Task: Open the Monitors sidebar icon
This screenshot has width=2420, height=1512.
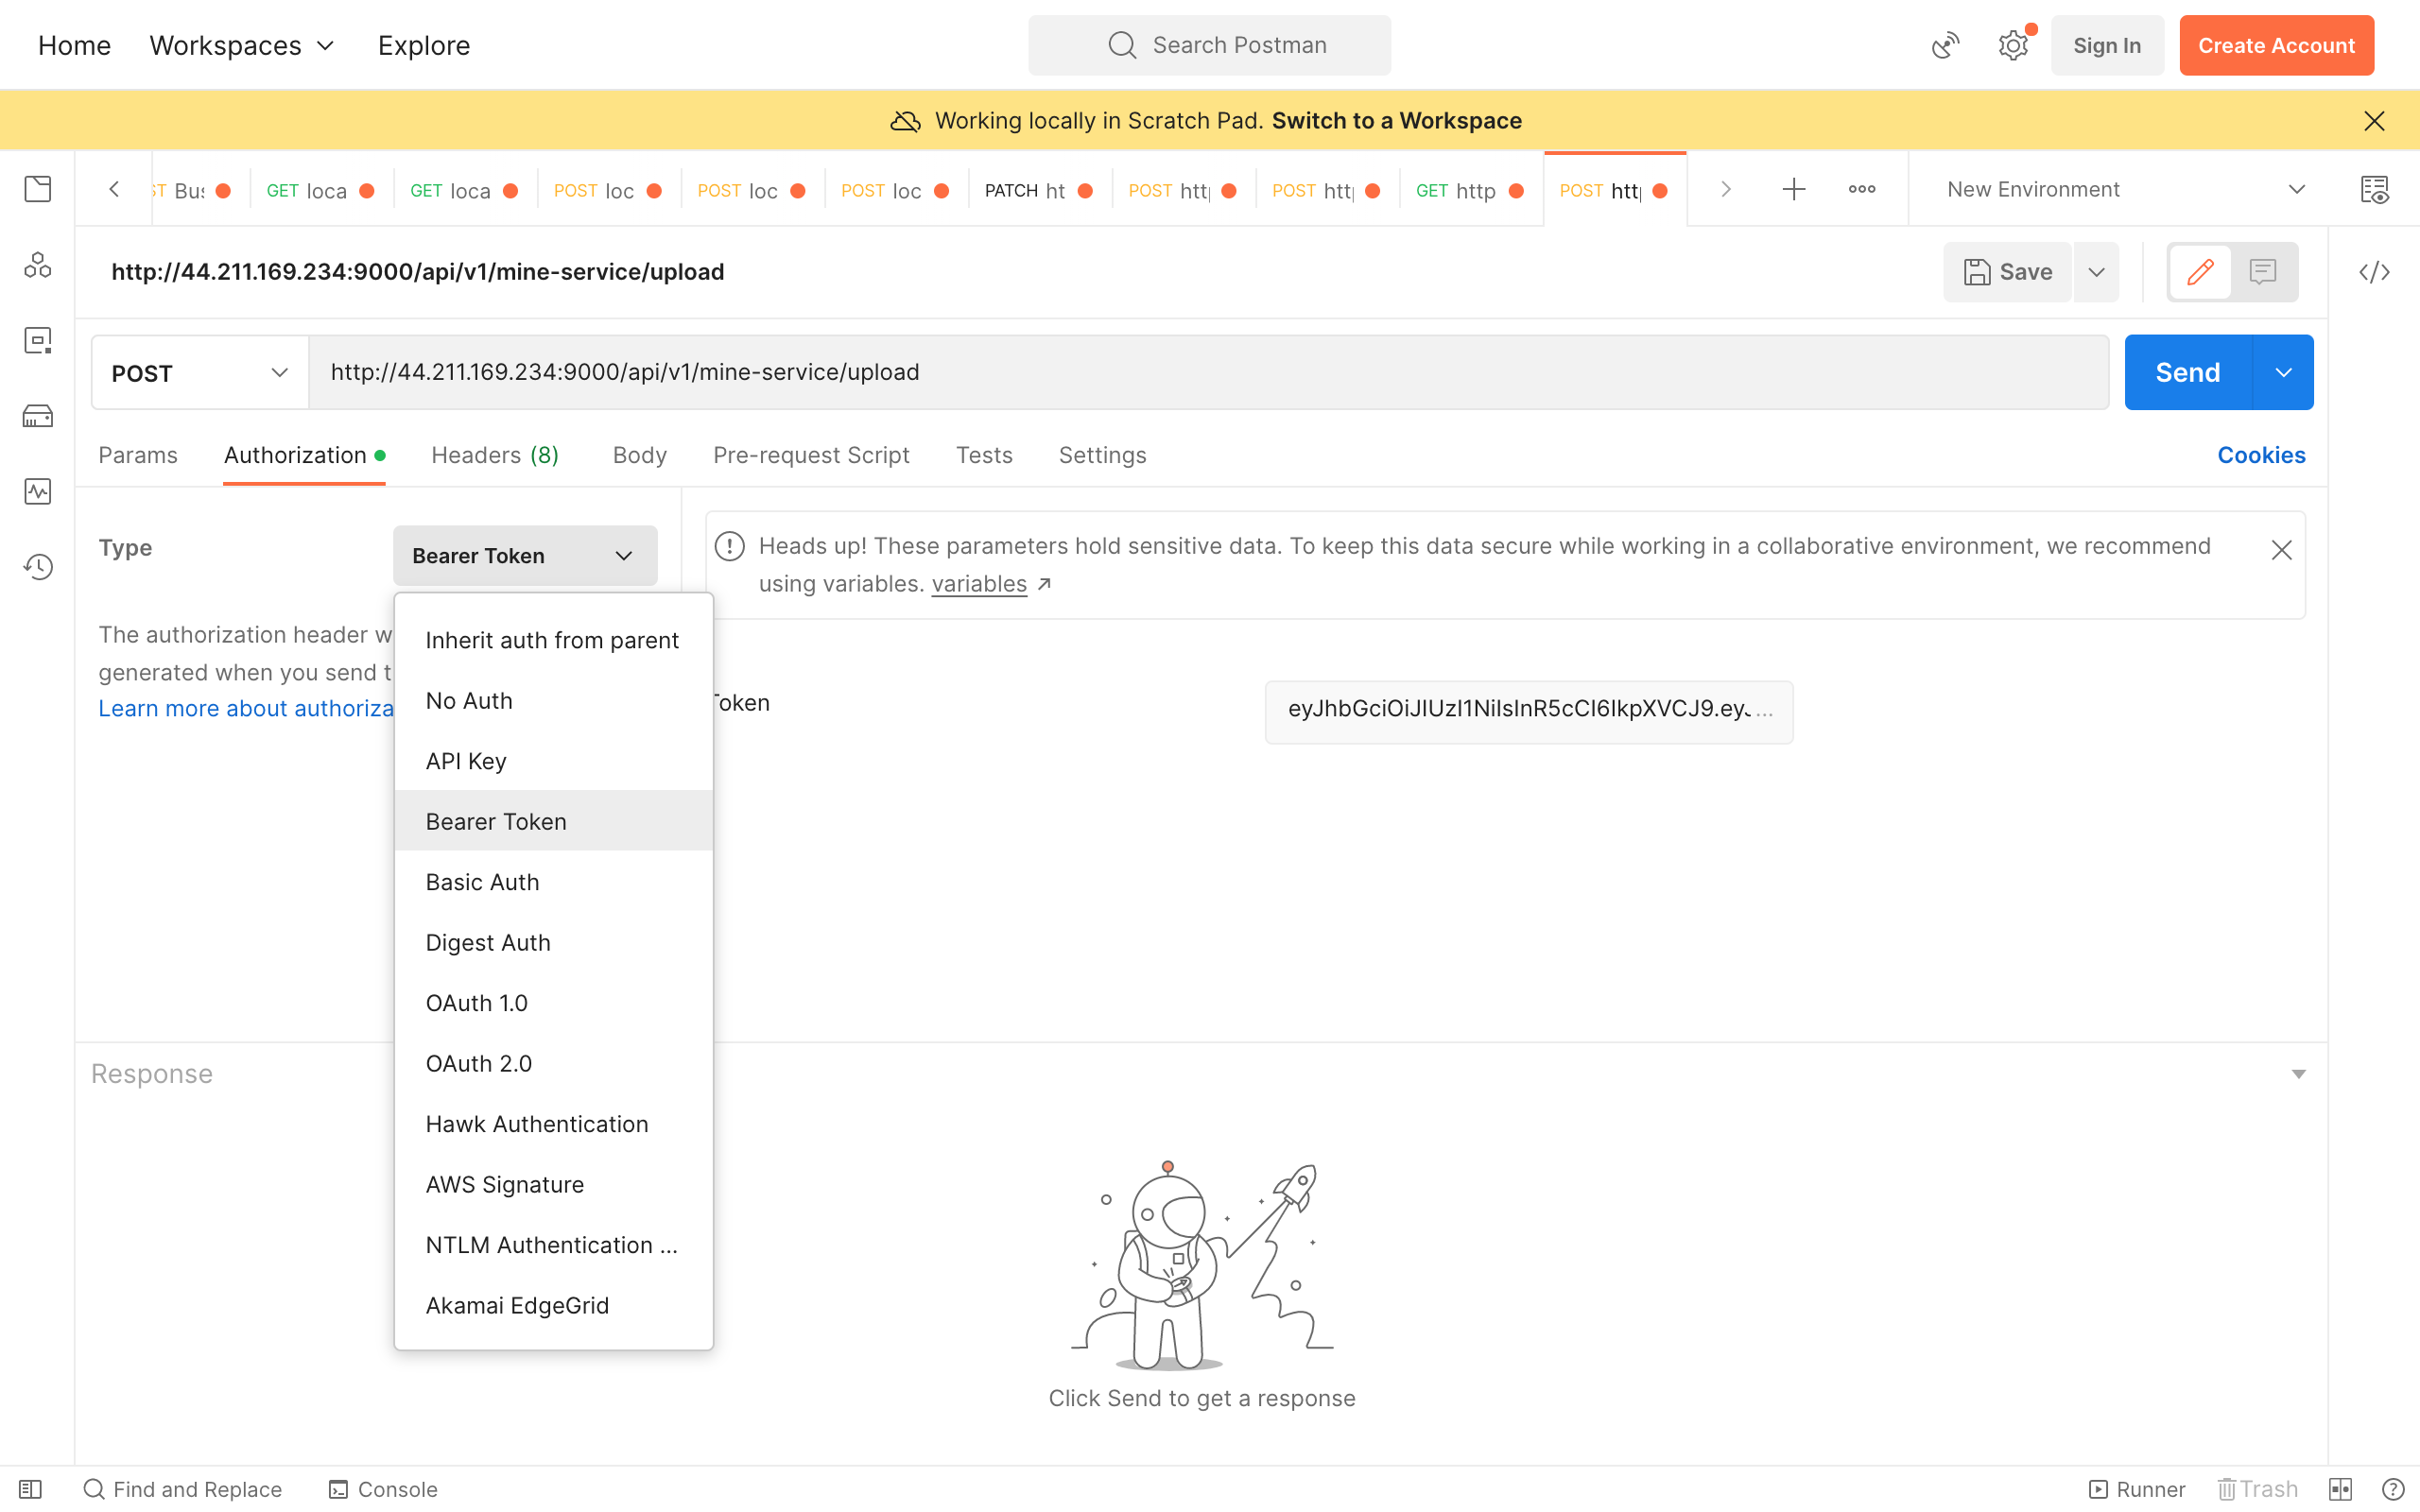Action: click(x=38, y=491)
